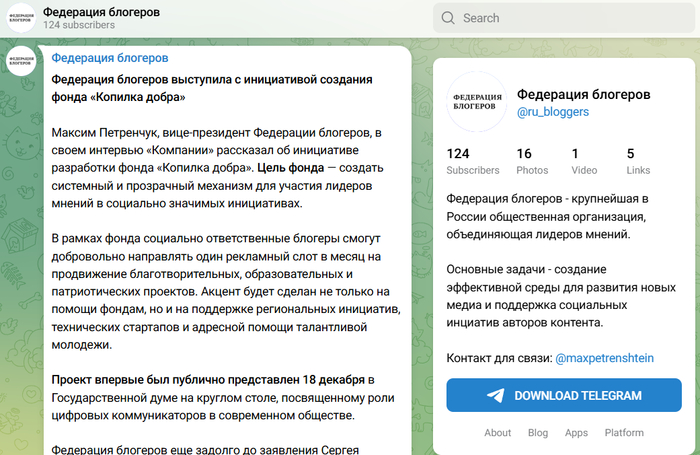Click the 124 Subscribers counter in card
Viewport: 700px width, 455px height.
[473, 162]
